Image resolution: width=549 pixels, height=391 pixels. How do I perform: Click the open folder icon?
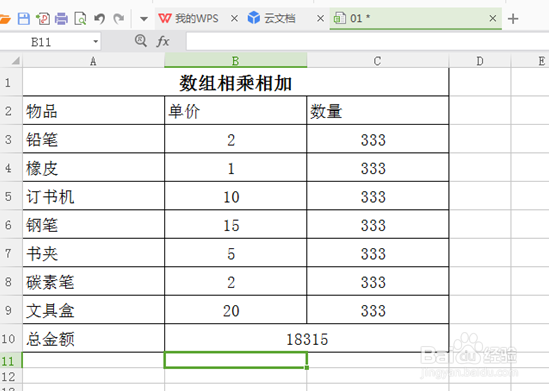click(5, 19)
